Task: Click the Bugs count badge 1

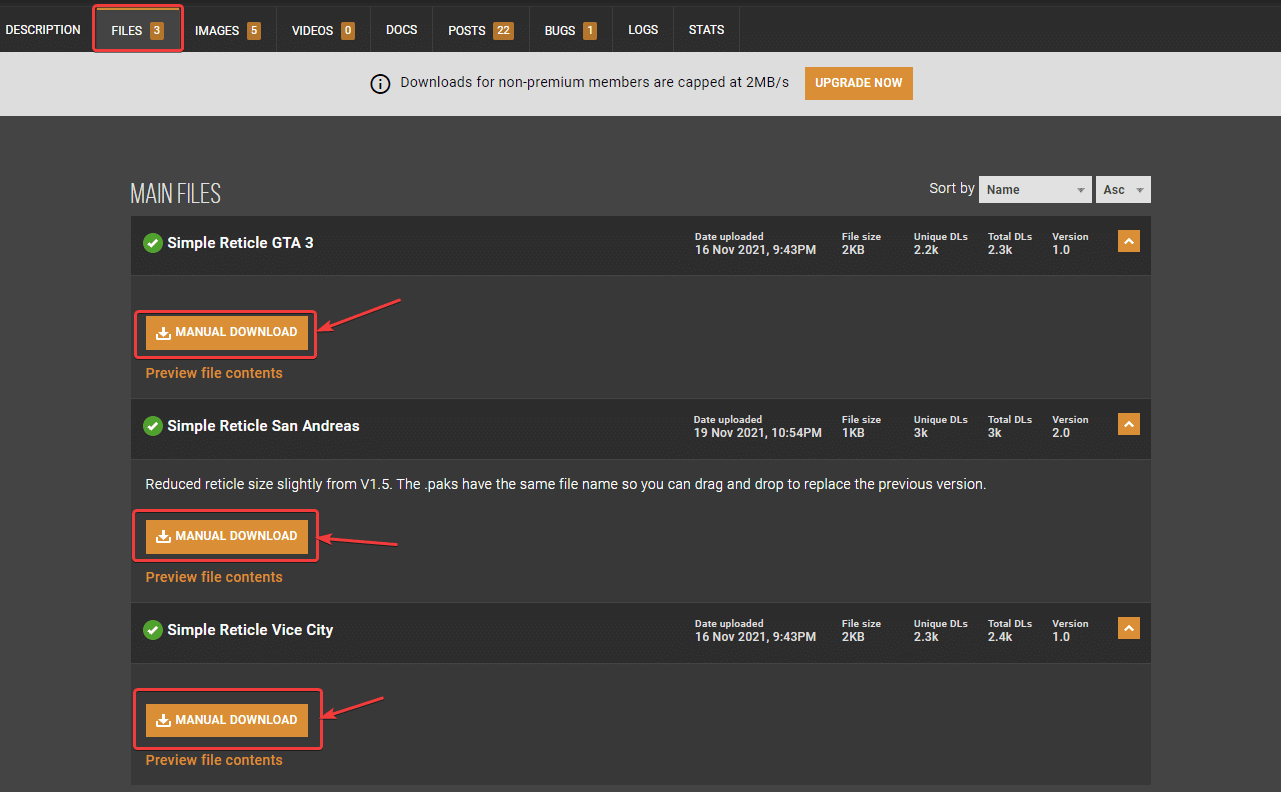Action: click(x=589, y=31)
